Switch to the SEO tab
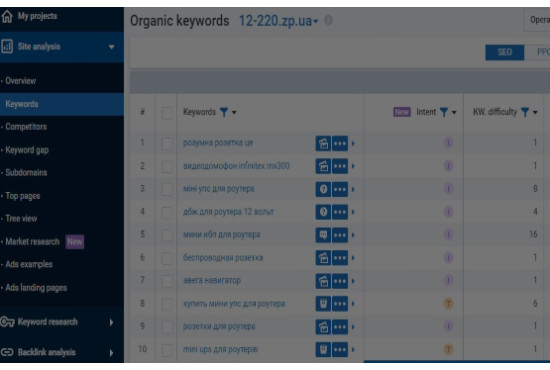Image resolution: width=550 pixels, height=370 pixels. point(504,52)
